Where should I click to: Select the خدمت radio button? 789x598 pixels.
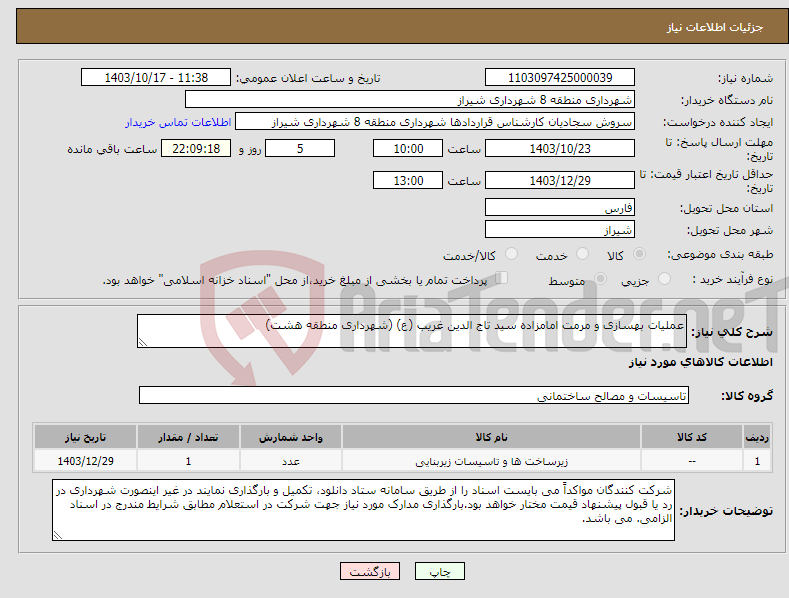pos(582,254)
